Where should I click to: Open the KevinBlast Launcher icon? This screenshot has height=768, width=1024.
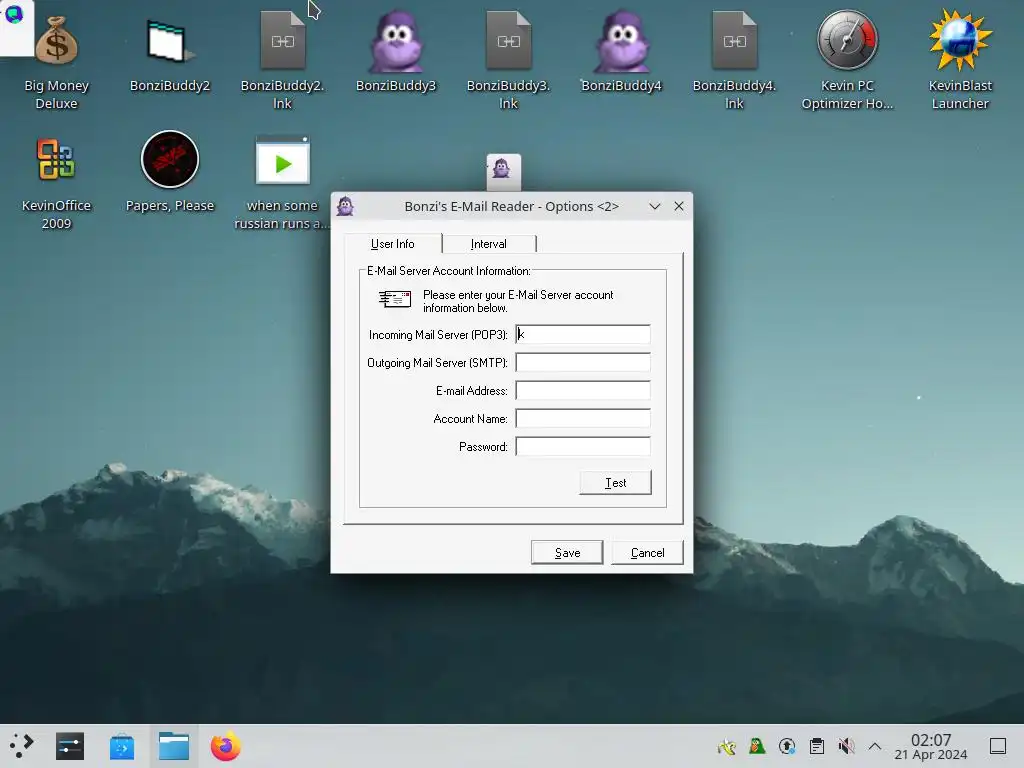(960, 40)
